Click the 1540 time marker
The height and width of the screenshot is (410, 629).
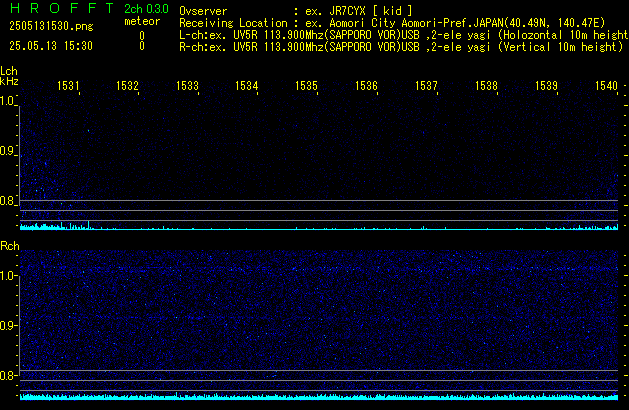tap(606, 86)
